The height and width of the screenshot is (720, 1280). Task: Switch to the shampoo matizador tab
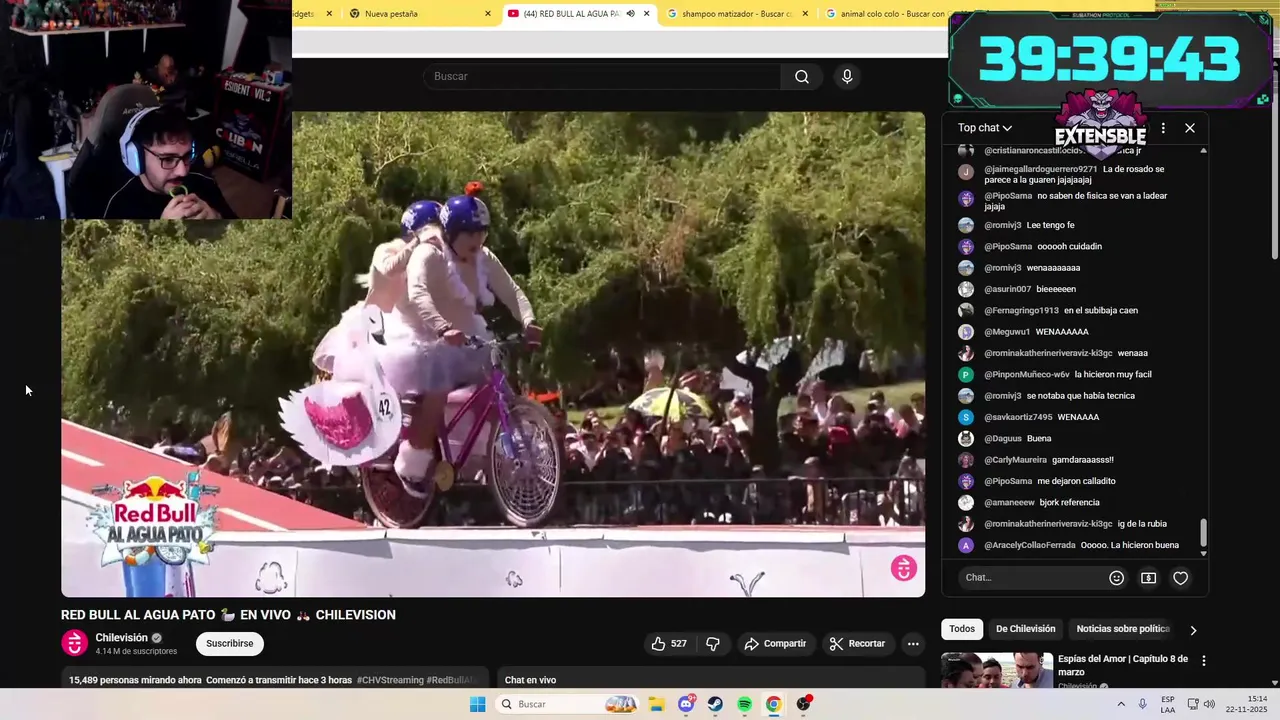pyautogui.click(x=737, y=14)
